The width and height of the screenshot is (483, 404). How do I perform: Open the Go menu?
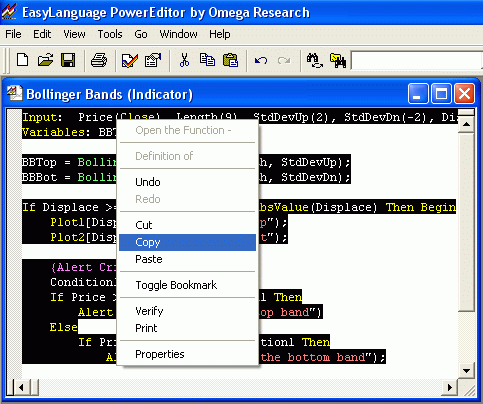pos(141,34)
